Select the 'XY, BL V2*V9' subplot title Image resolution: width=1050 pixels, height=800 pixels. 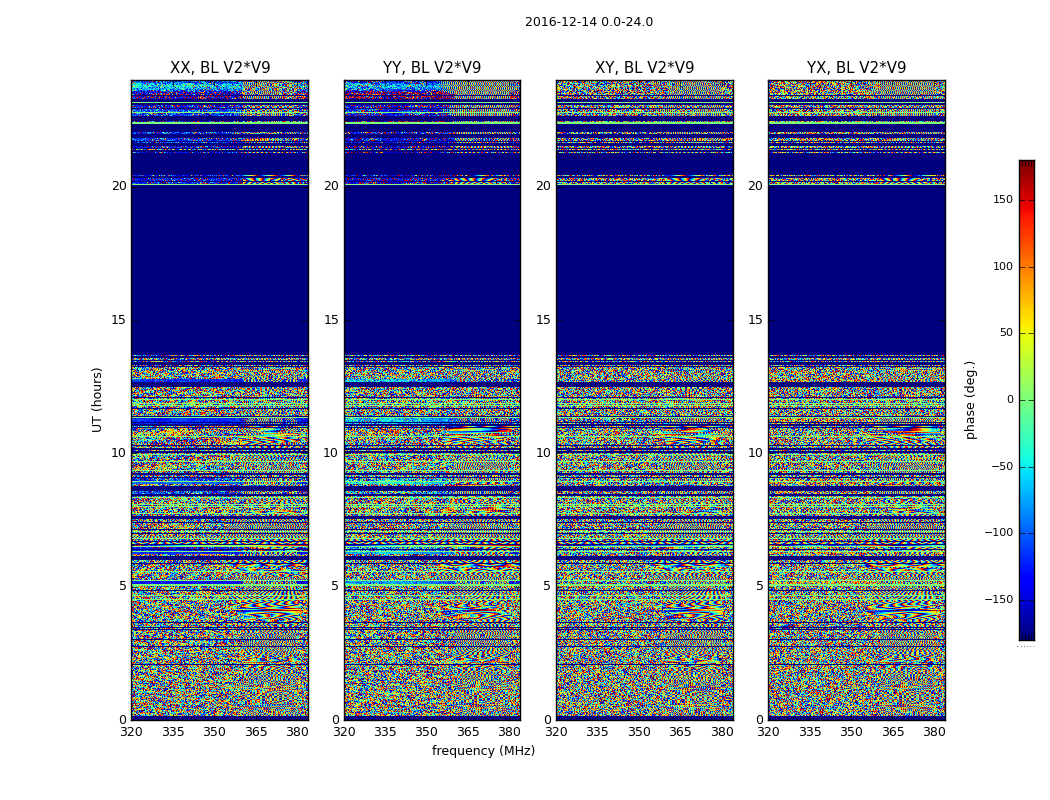(x=645, y=68)
